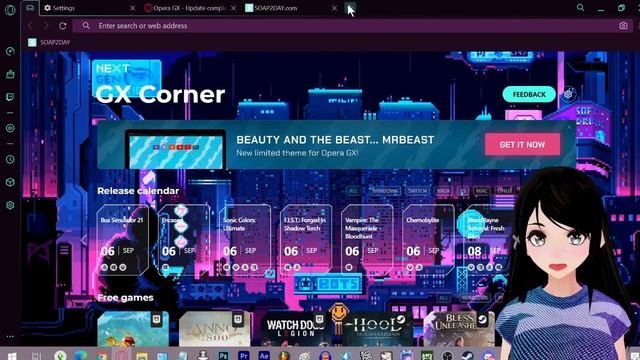Open Google Chrome from the taskbar
The image size is (640, 360).
(101, 356)
